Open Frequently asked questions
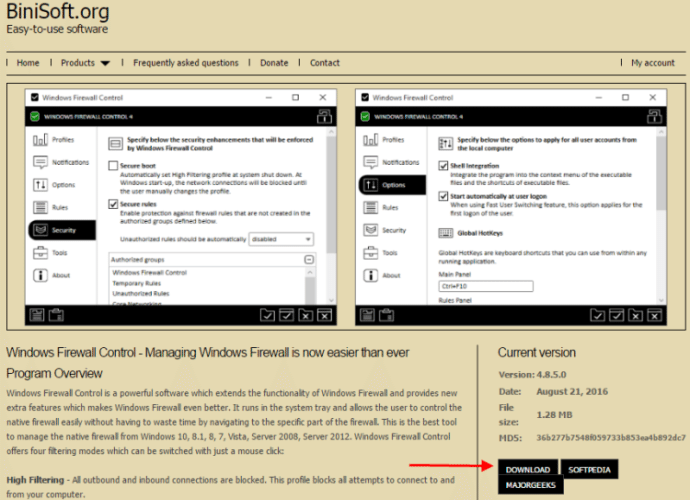 pos(186,63)
